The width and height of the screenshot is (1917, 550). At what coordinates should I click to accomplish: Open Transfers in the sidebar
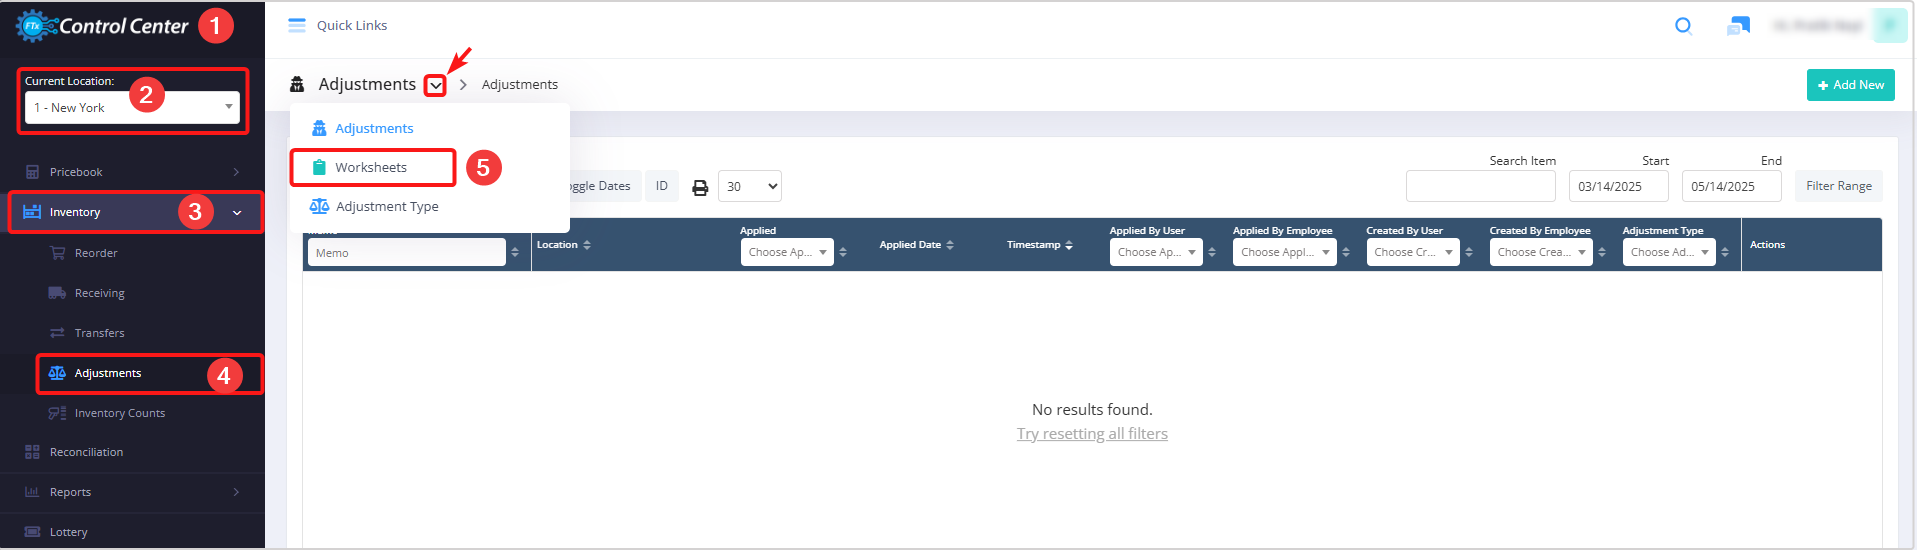click(x=100, y=333)
